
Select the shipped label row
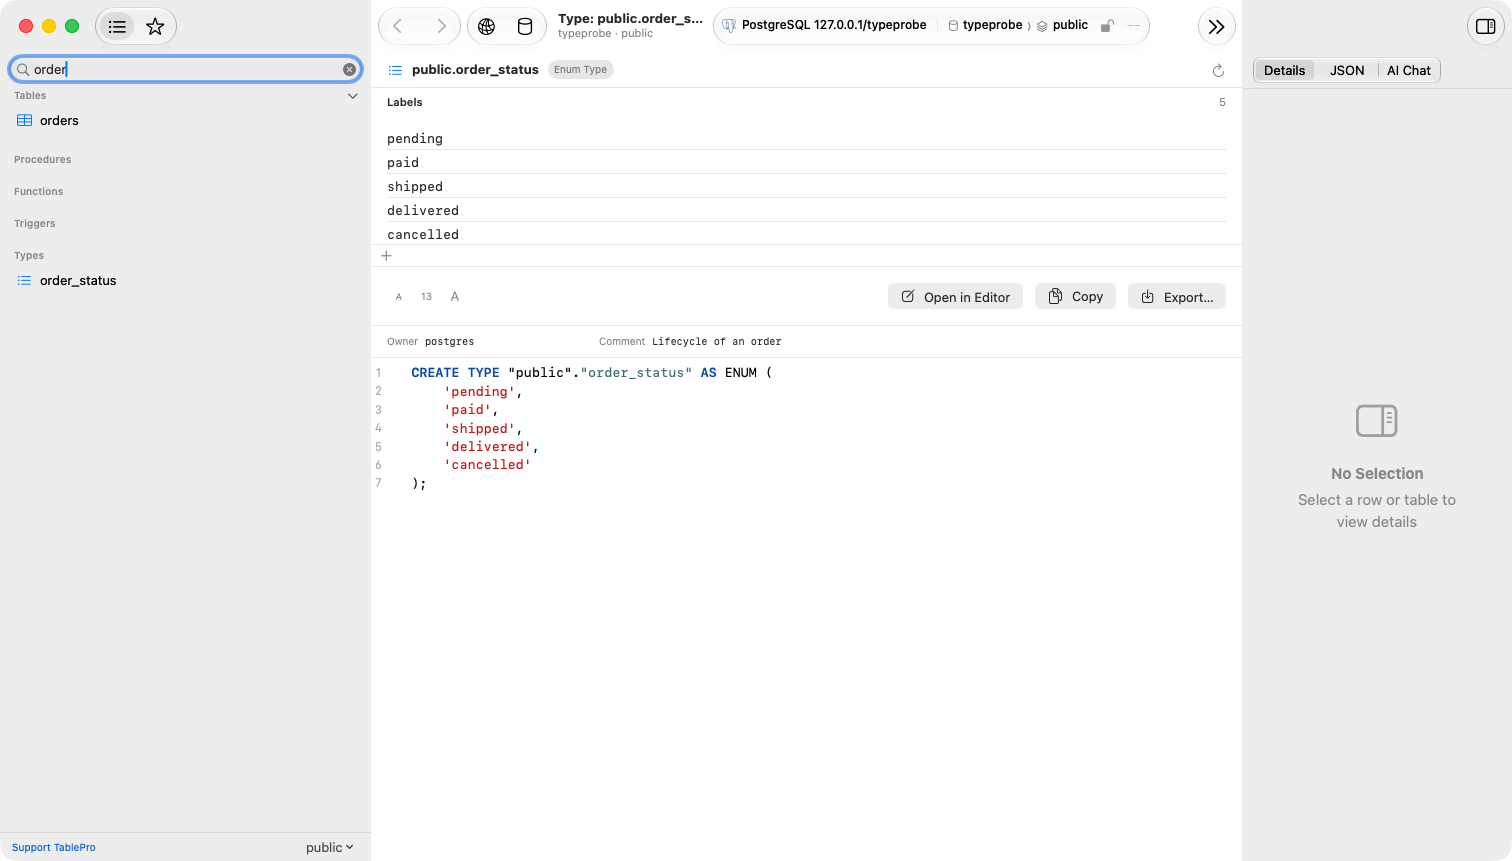806,186
